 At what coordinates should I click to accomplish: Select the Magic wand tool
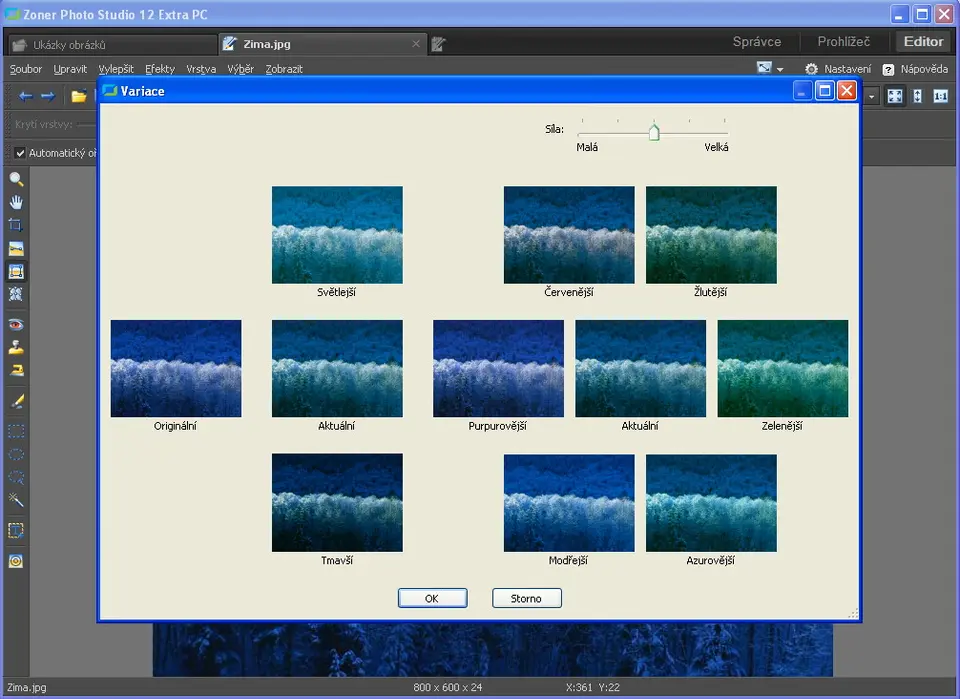[16, 500]
